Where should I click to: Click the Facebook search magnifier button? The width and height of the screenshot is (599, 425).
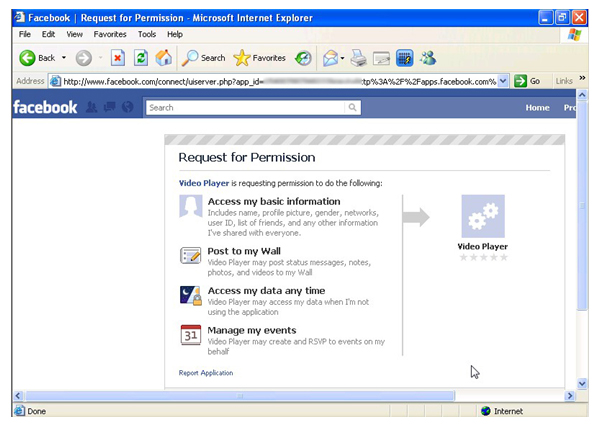pyautogui.click(x=353, y=108)
